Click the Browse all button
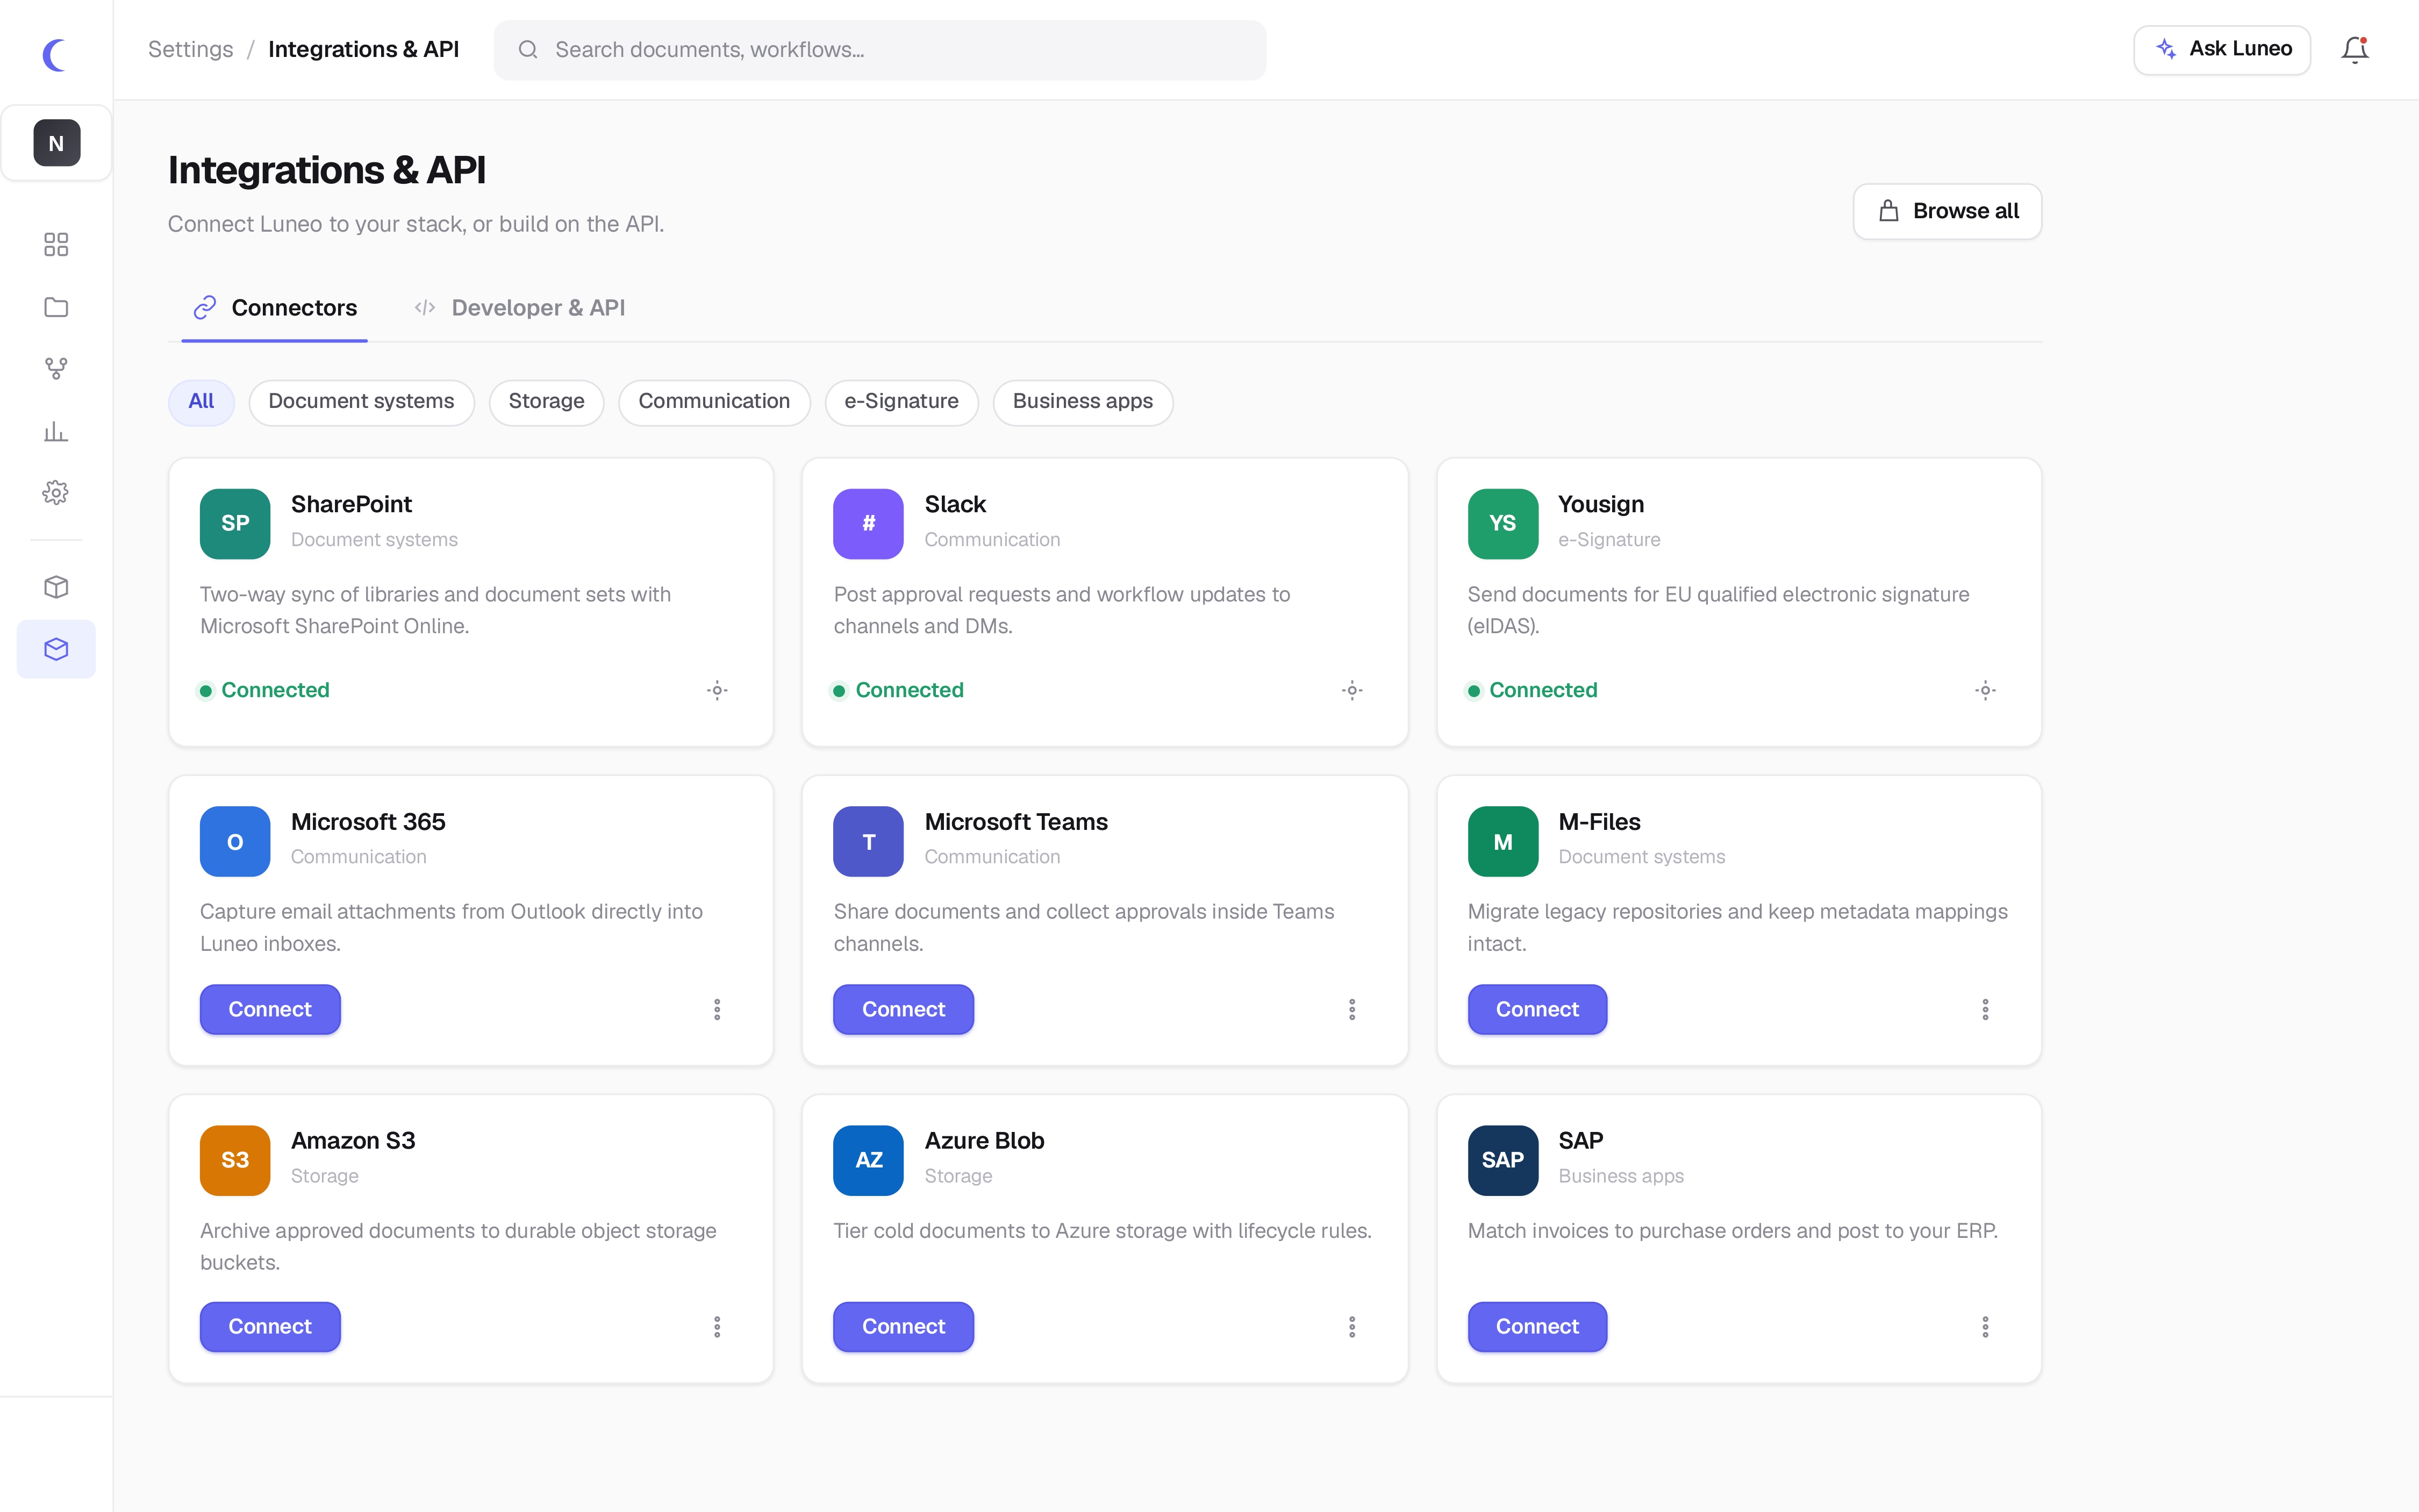This screenshot has width=2419, height=1512. tap(1947, 211)
